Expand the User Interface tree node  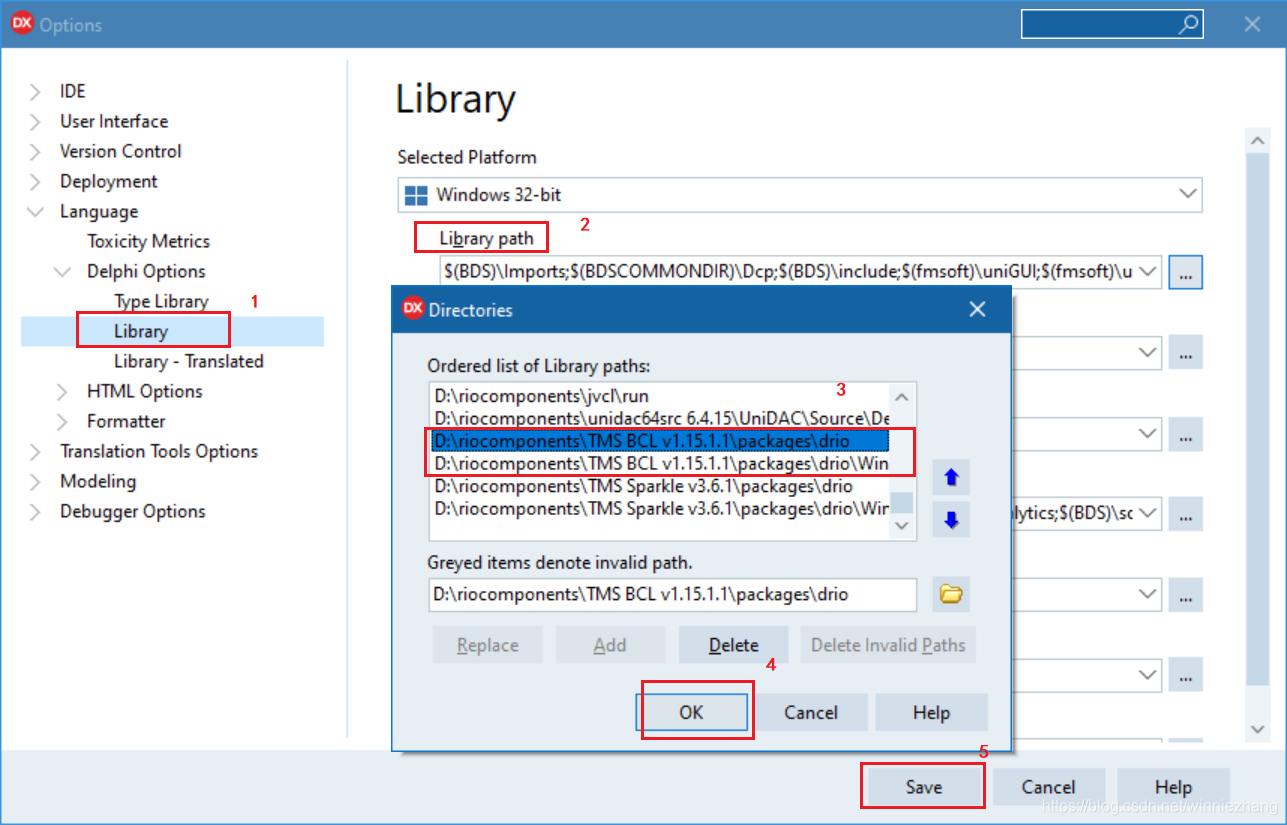click(36, 122)
